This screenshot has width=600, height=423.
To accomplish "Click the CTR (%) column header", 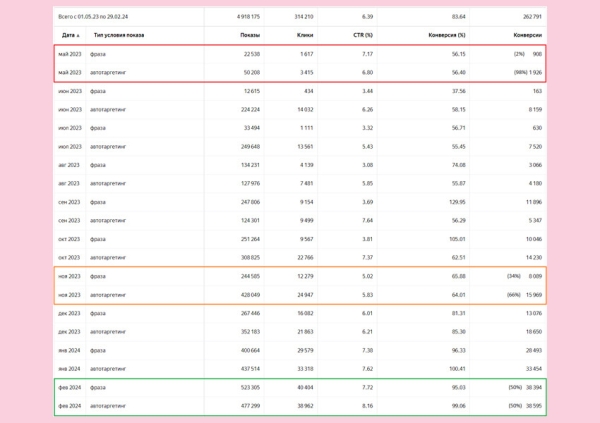I will click(362, 35).
